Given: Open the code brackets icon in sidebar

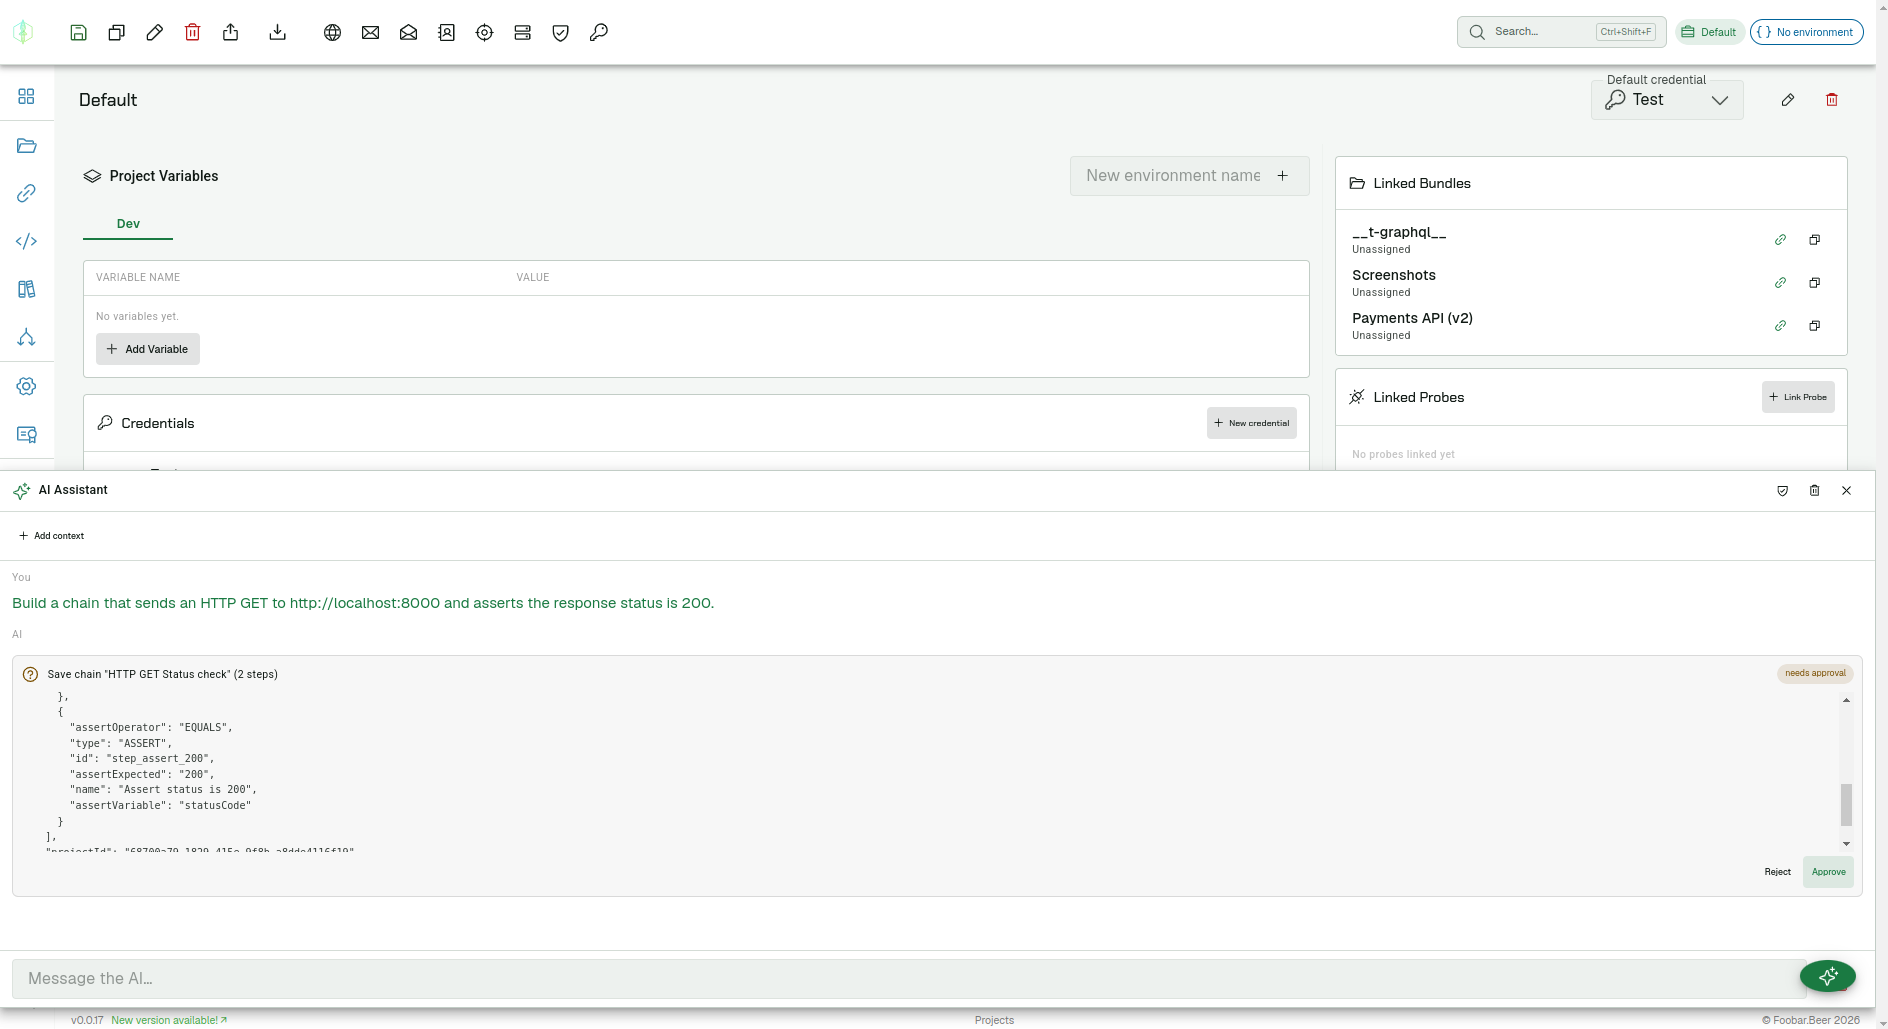Looking at the screenshot, I should tap(27, 241).
